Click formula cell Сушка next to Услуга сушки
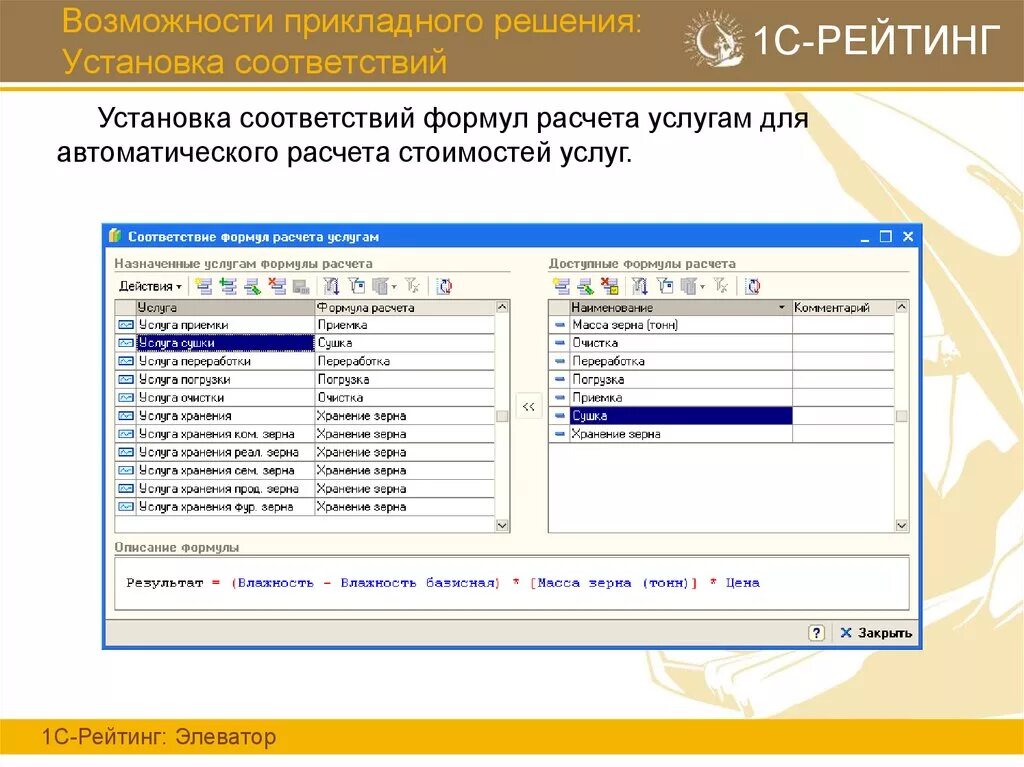This screenshot has height=767, width=1024. pyautogui.click(x=405, y=343)
